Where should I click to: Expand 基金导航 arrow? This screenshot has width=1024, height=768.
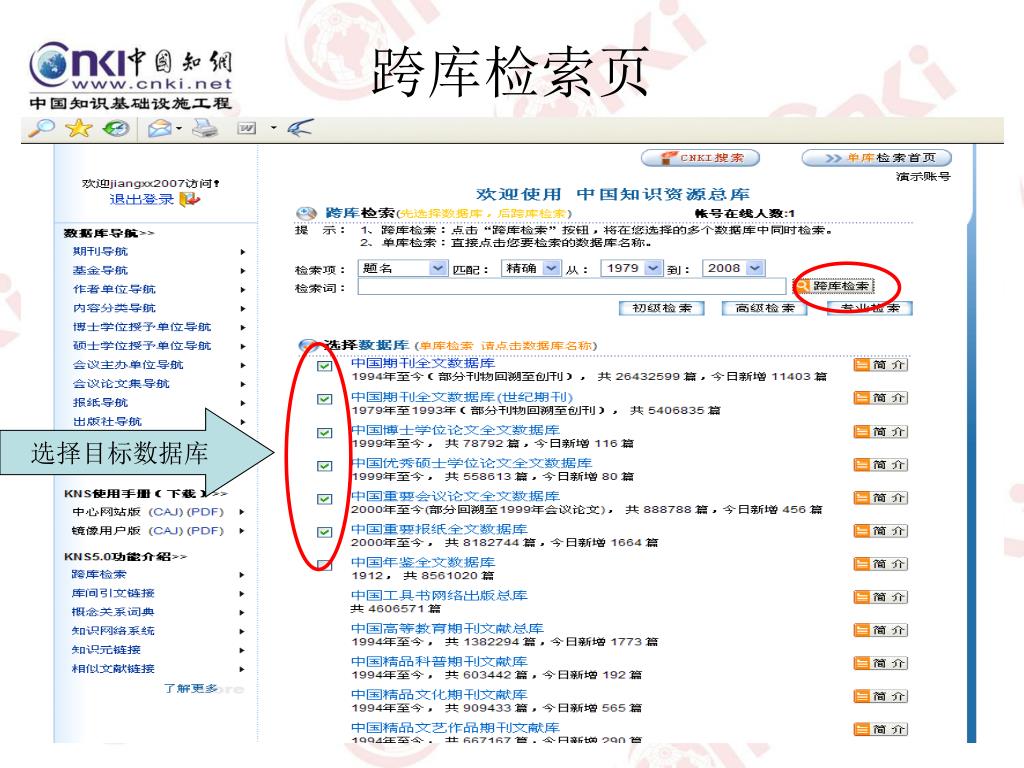click(x=242, y=271)
